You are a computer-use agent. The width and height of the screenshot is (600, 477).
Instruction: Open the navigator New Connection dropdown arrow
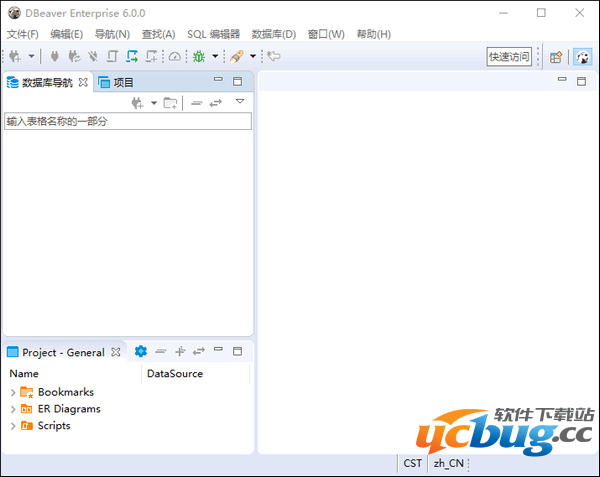click(154, 103)
